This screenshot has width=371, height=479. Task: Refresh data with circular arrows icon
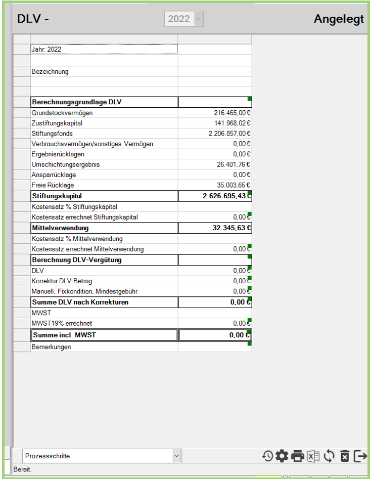click(x=329, y=456)
